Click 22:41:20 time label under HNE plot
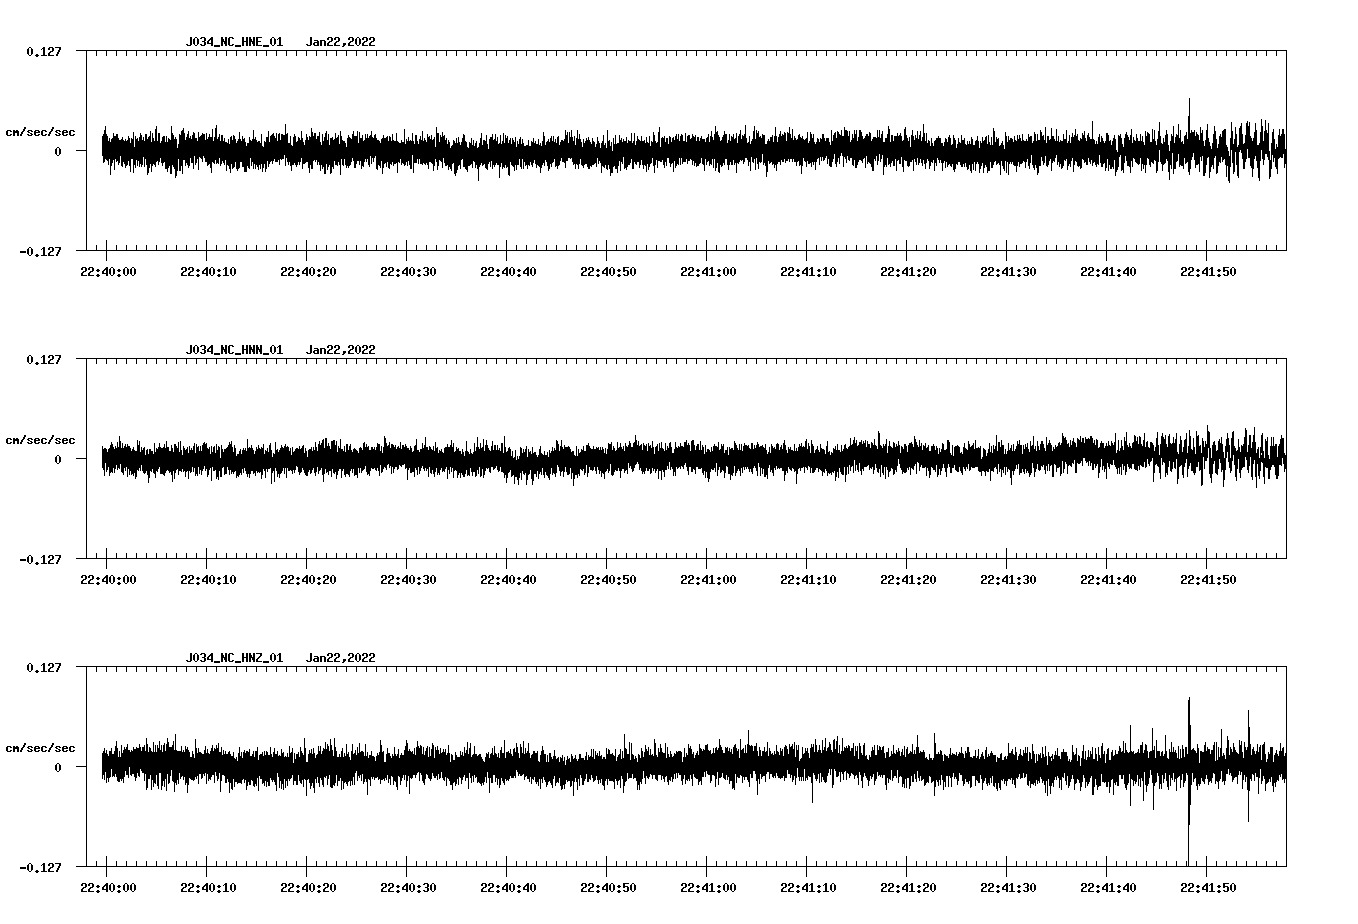The image size is (1358, 924). 908,272
